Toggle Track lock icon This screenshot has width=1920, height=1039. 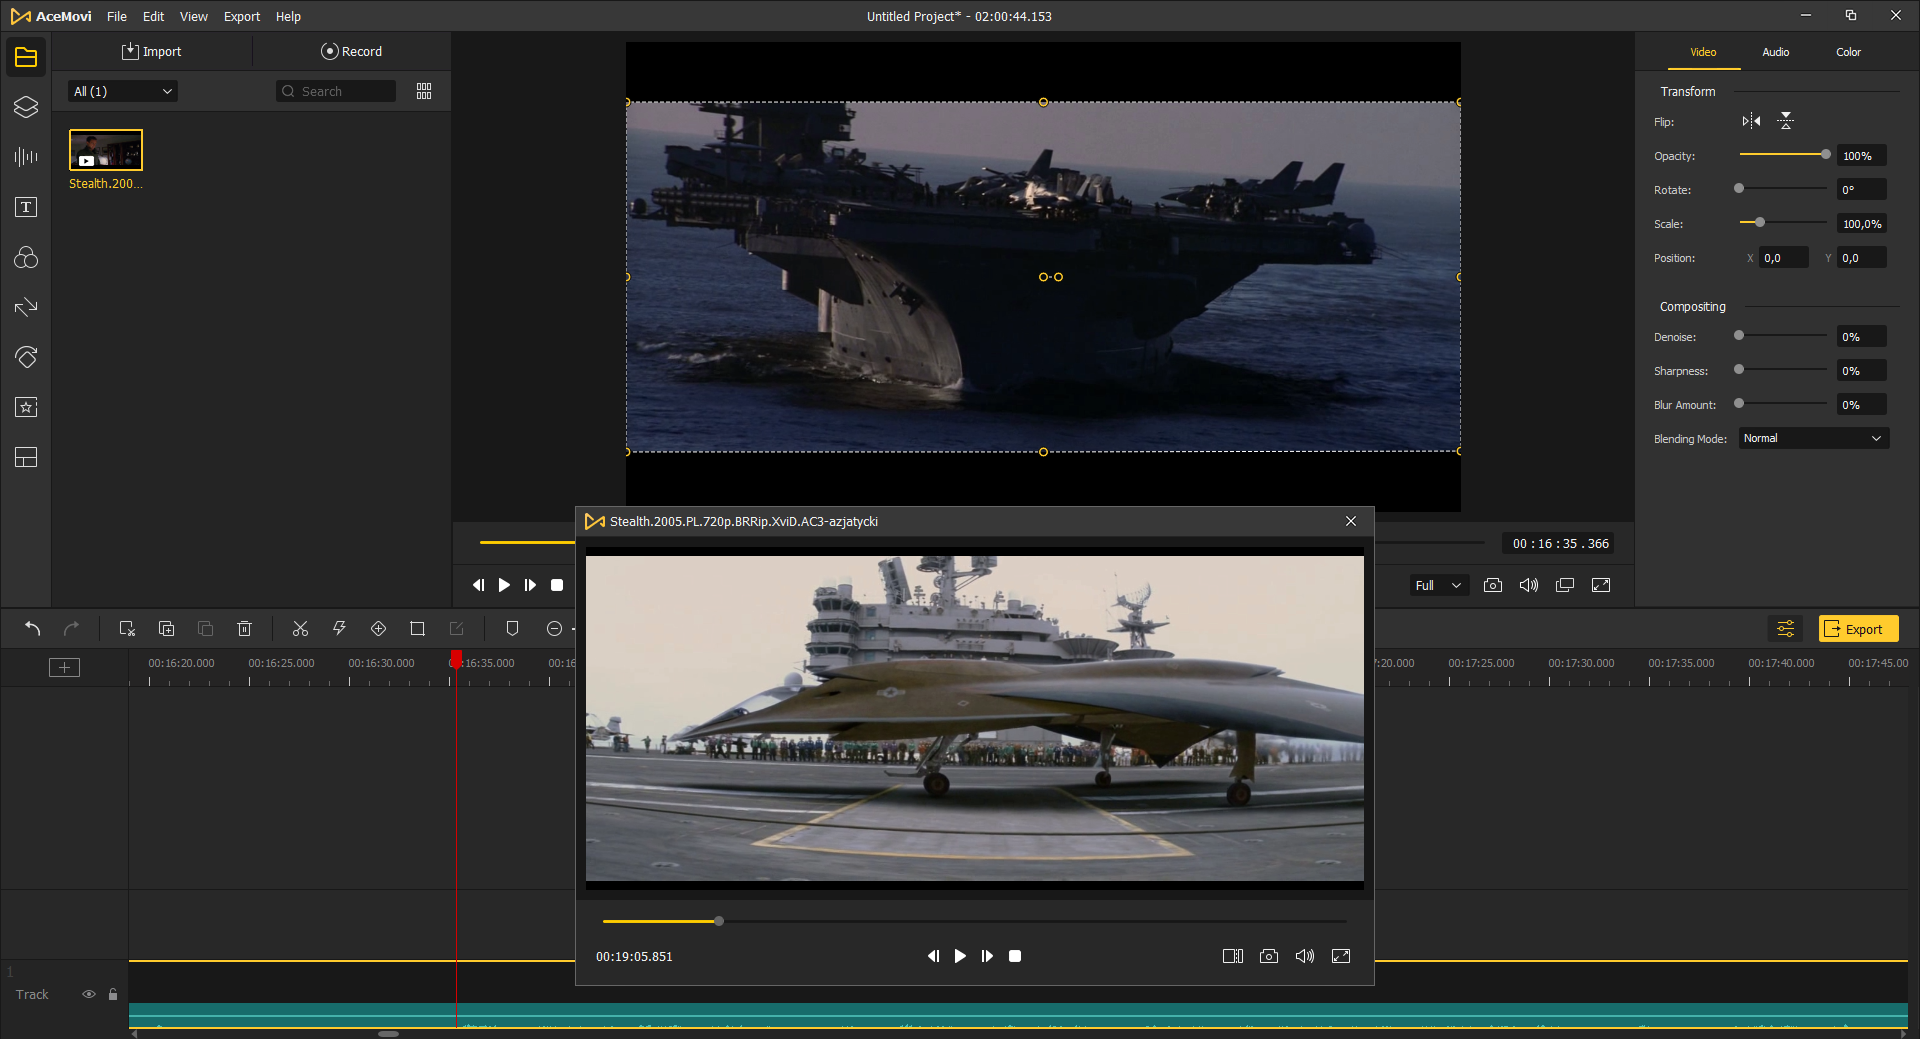(x=113, y=995)
